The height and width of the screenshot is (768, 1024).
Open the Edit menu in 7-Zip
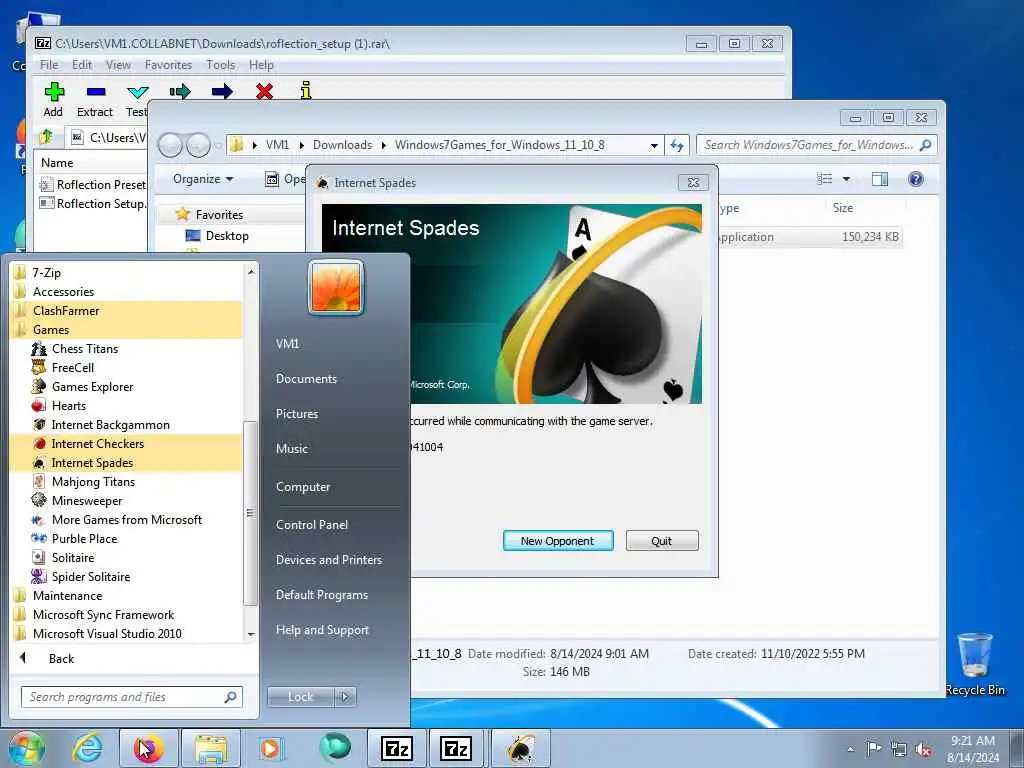coord(82,65)
